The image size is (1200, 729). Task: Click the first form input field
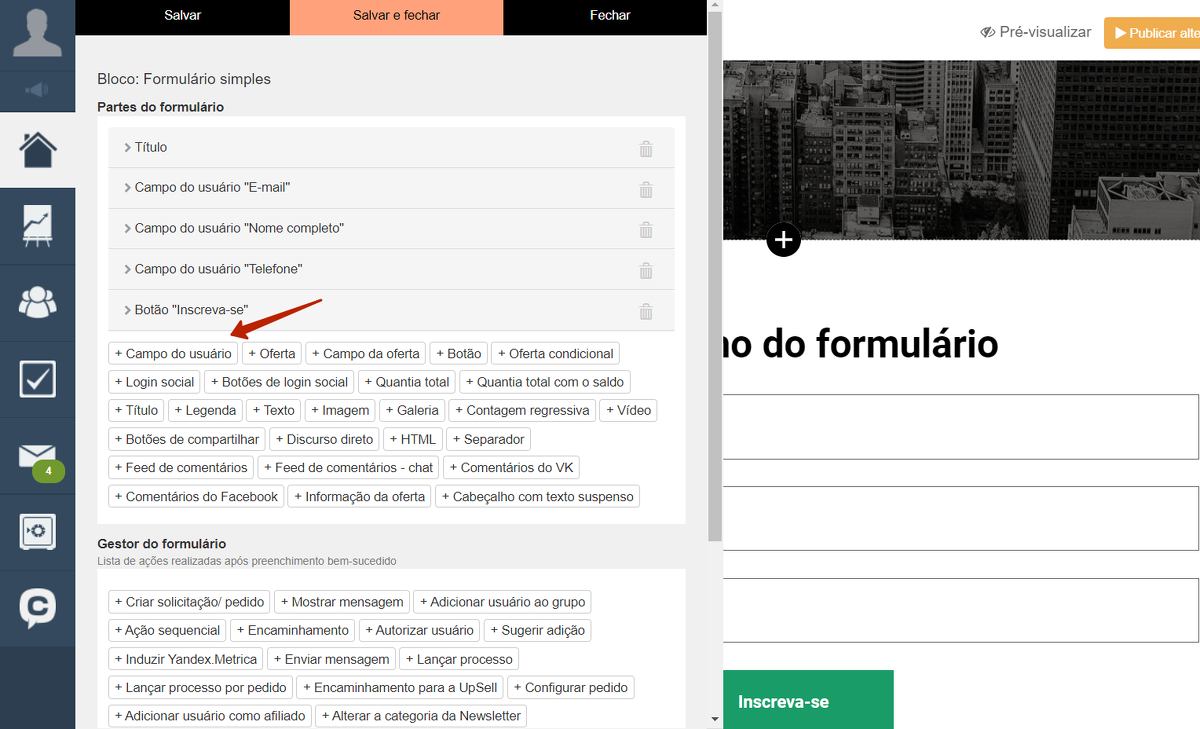click(x=960, y=427)
